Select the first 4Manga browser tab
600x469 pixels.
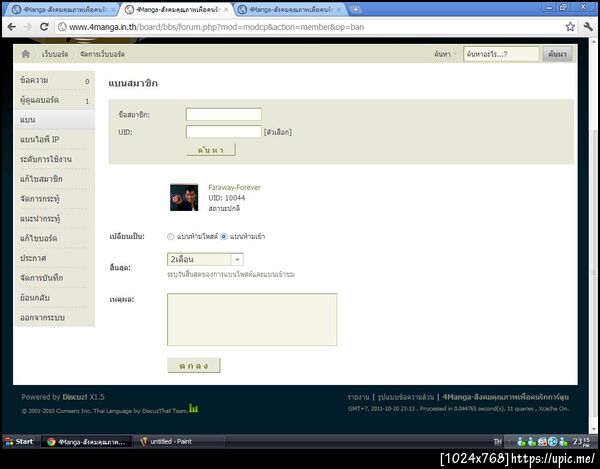click(62, 10)
